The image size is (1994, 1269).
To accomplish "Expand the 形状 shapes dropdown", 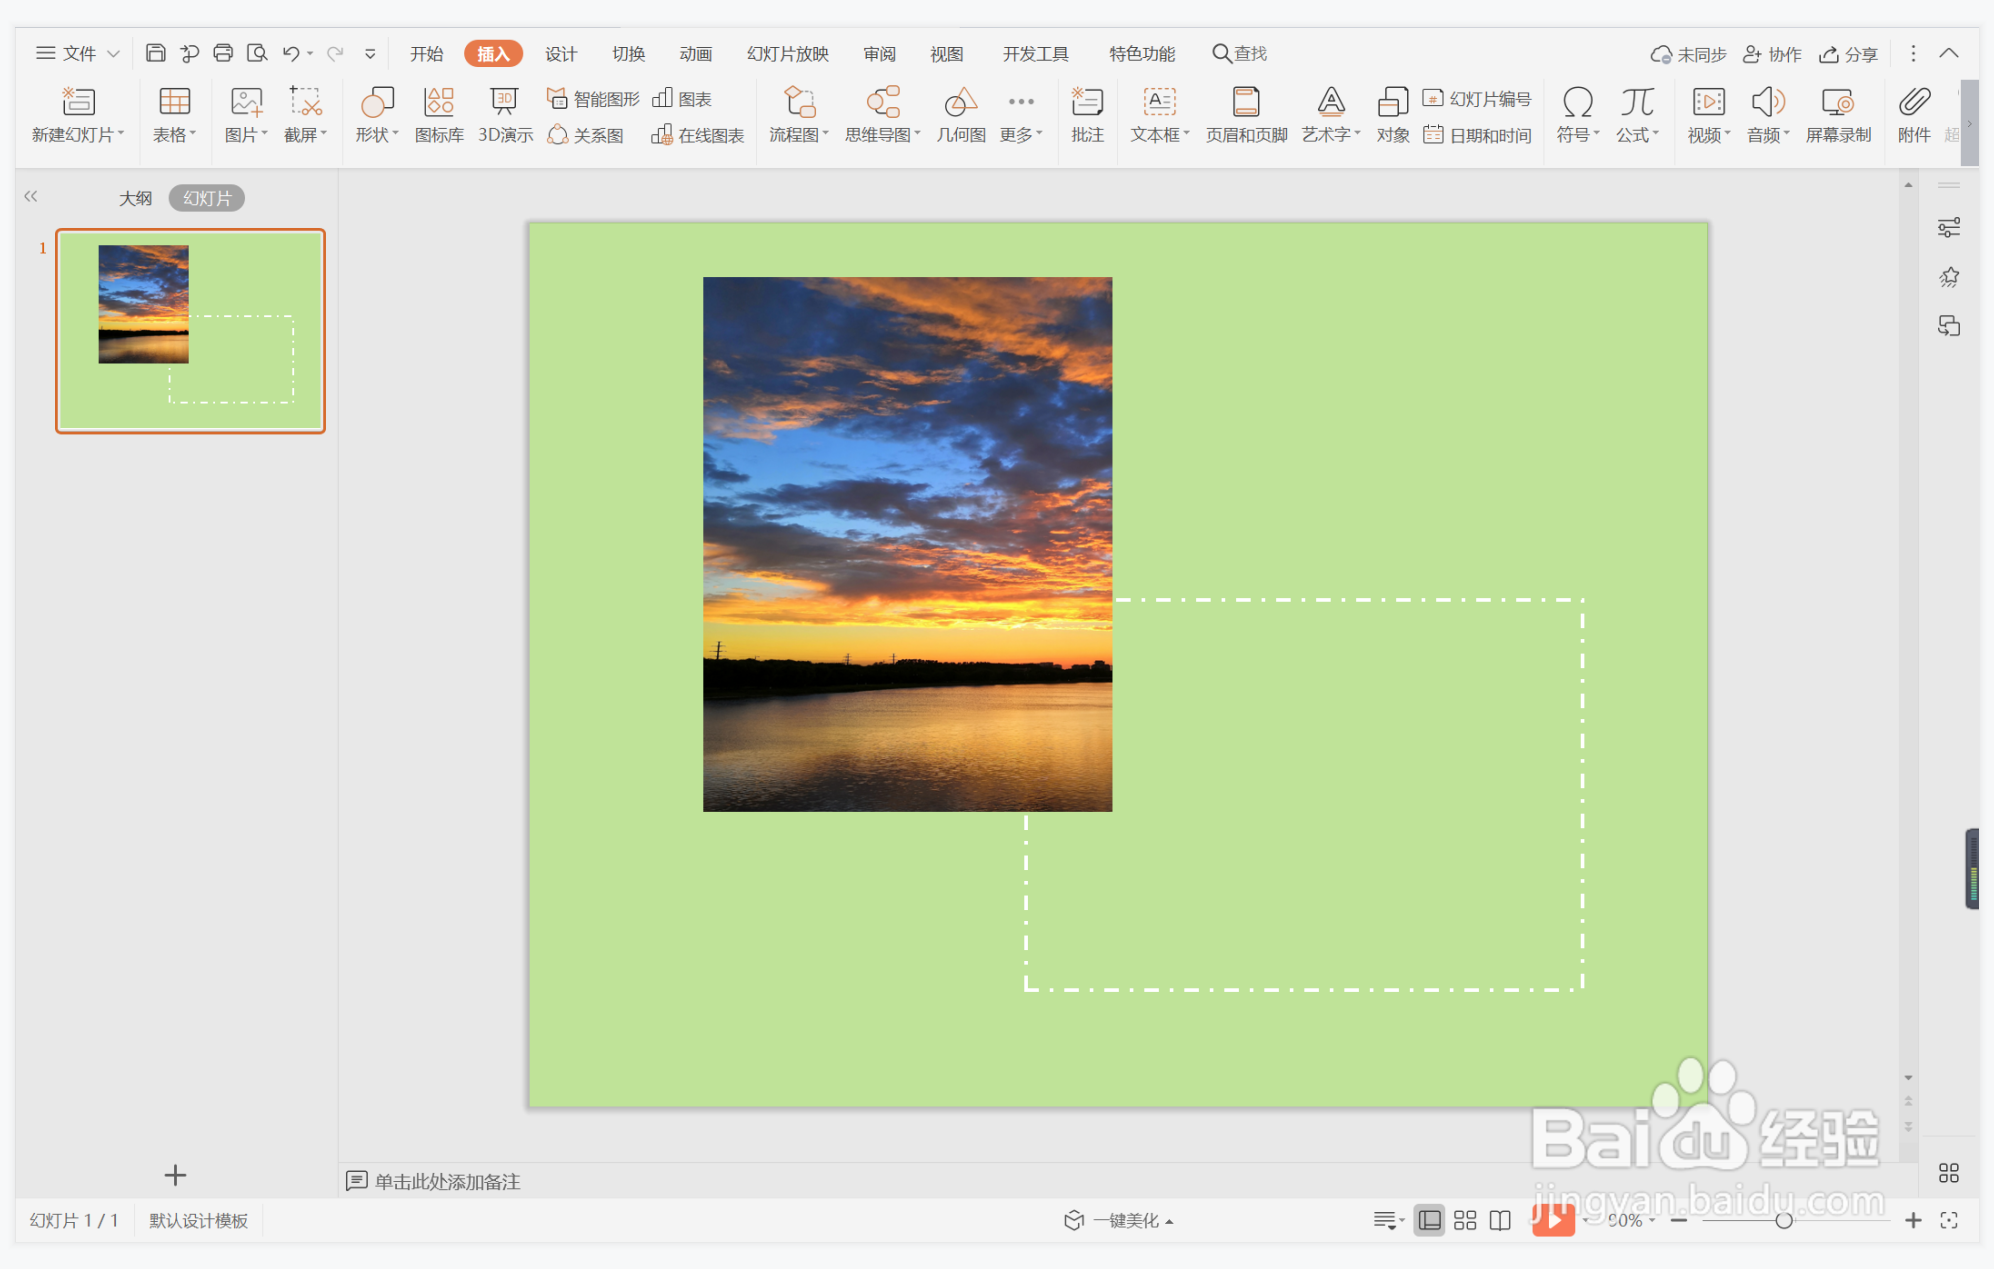I will (377, 135).
